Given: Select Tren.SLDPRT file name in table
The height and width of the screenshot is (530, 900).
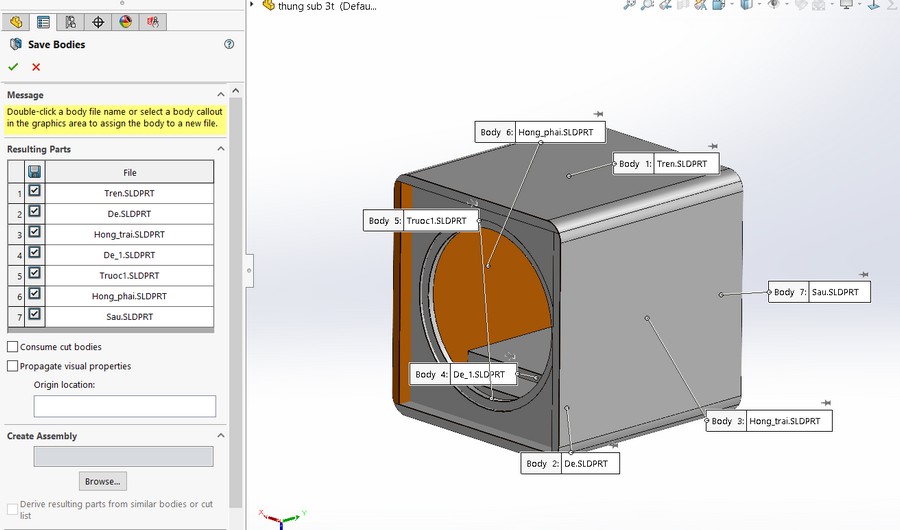Looking at the screenshot, I should pyautogui.click(x=129, y=194).
